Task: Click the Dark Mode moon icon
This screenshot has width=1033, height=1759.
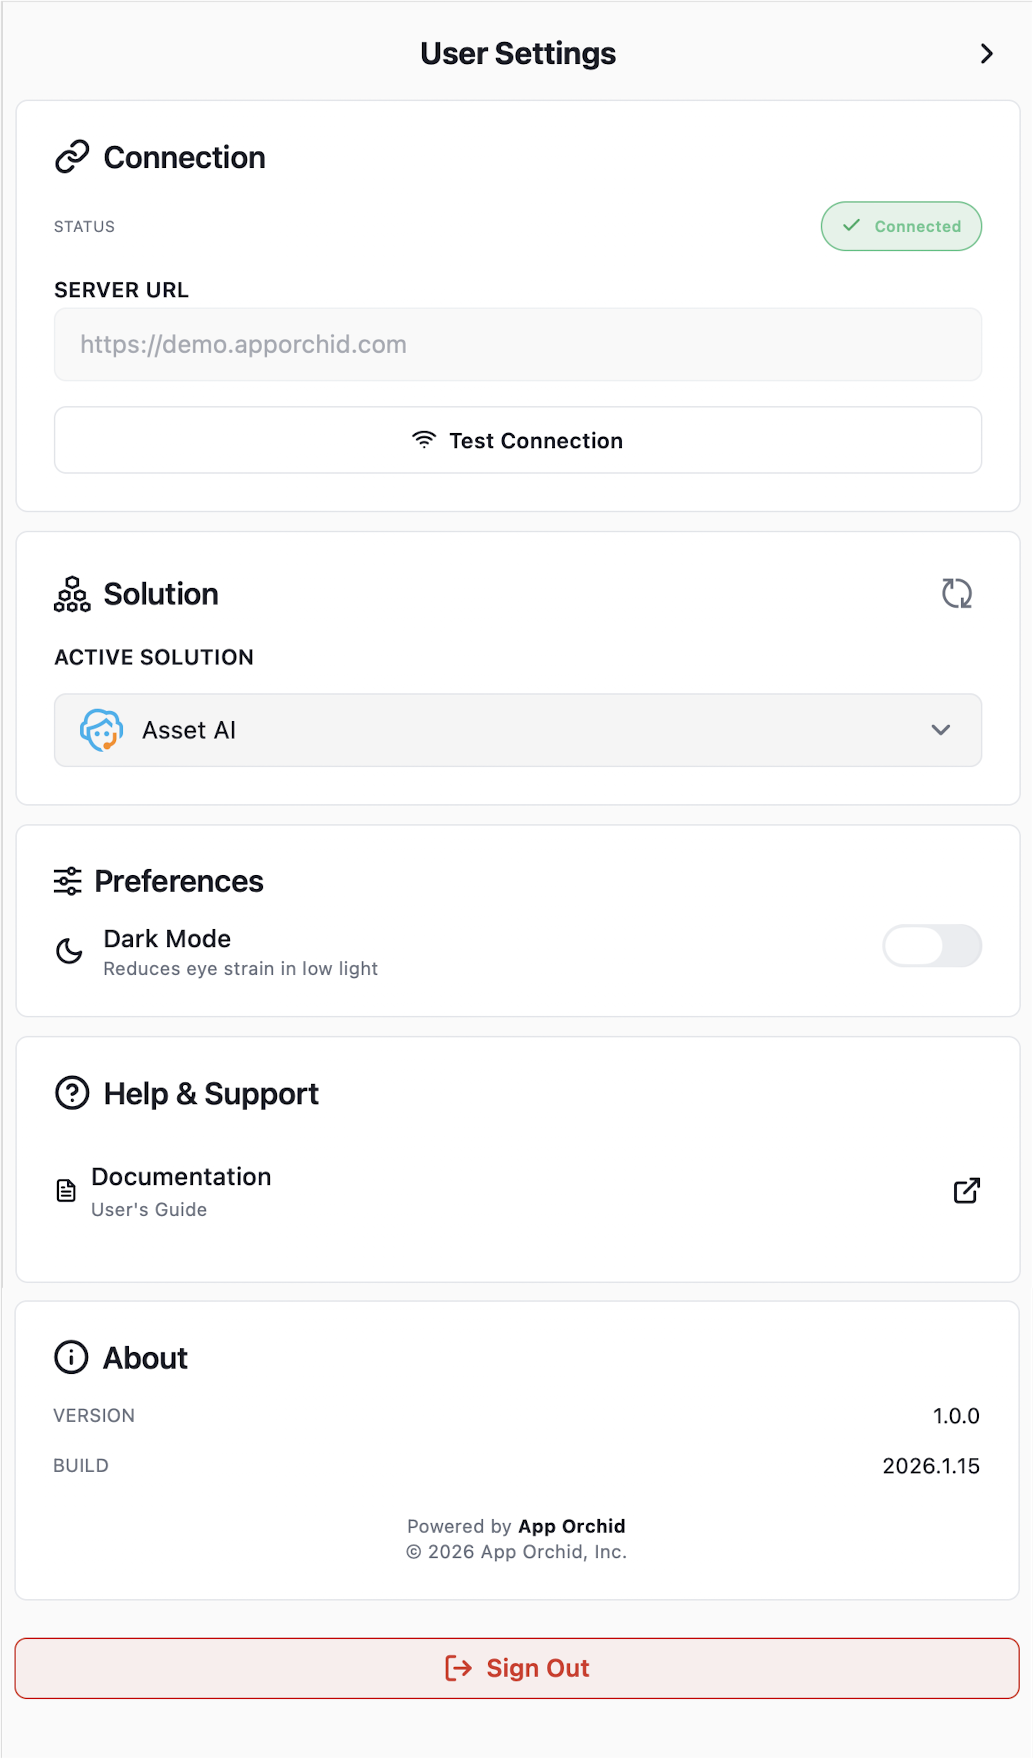Action: (x=69, y=951)
